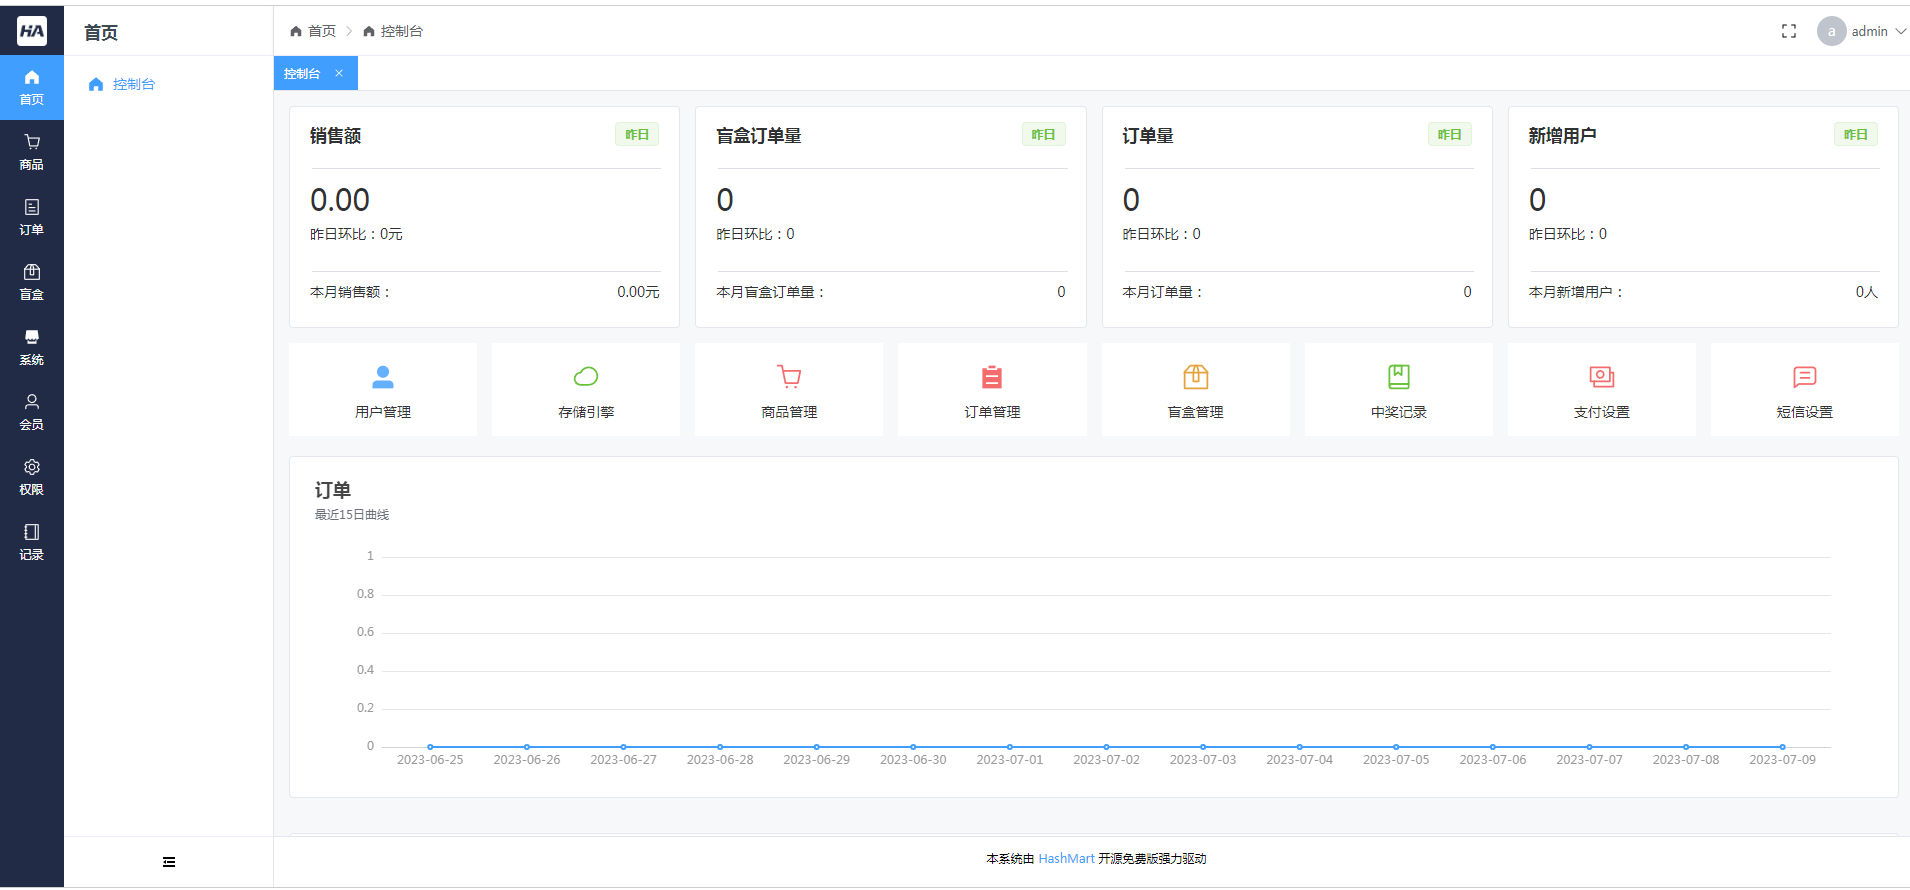This screenshot has width=1910, height=890.
Task: Select 控制台 in the submenu
Action: click(133, 85)
